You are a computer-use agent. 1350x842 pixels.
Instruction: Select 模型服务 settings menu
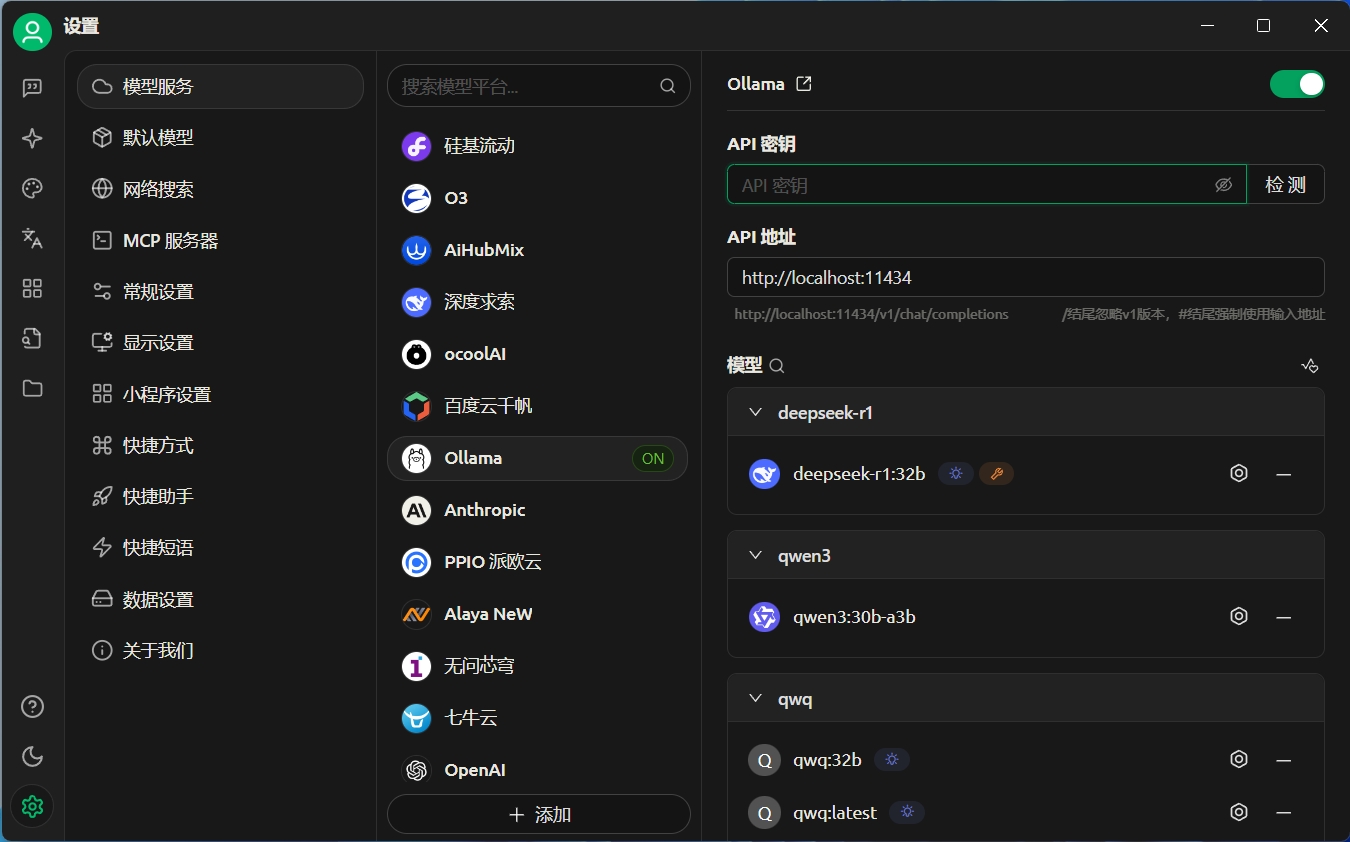[x=220, y=86]
